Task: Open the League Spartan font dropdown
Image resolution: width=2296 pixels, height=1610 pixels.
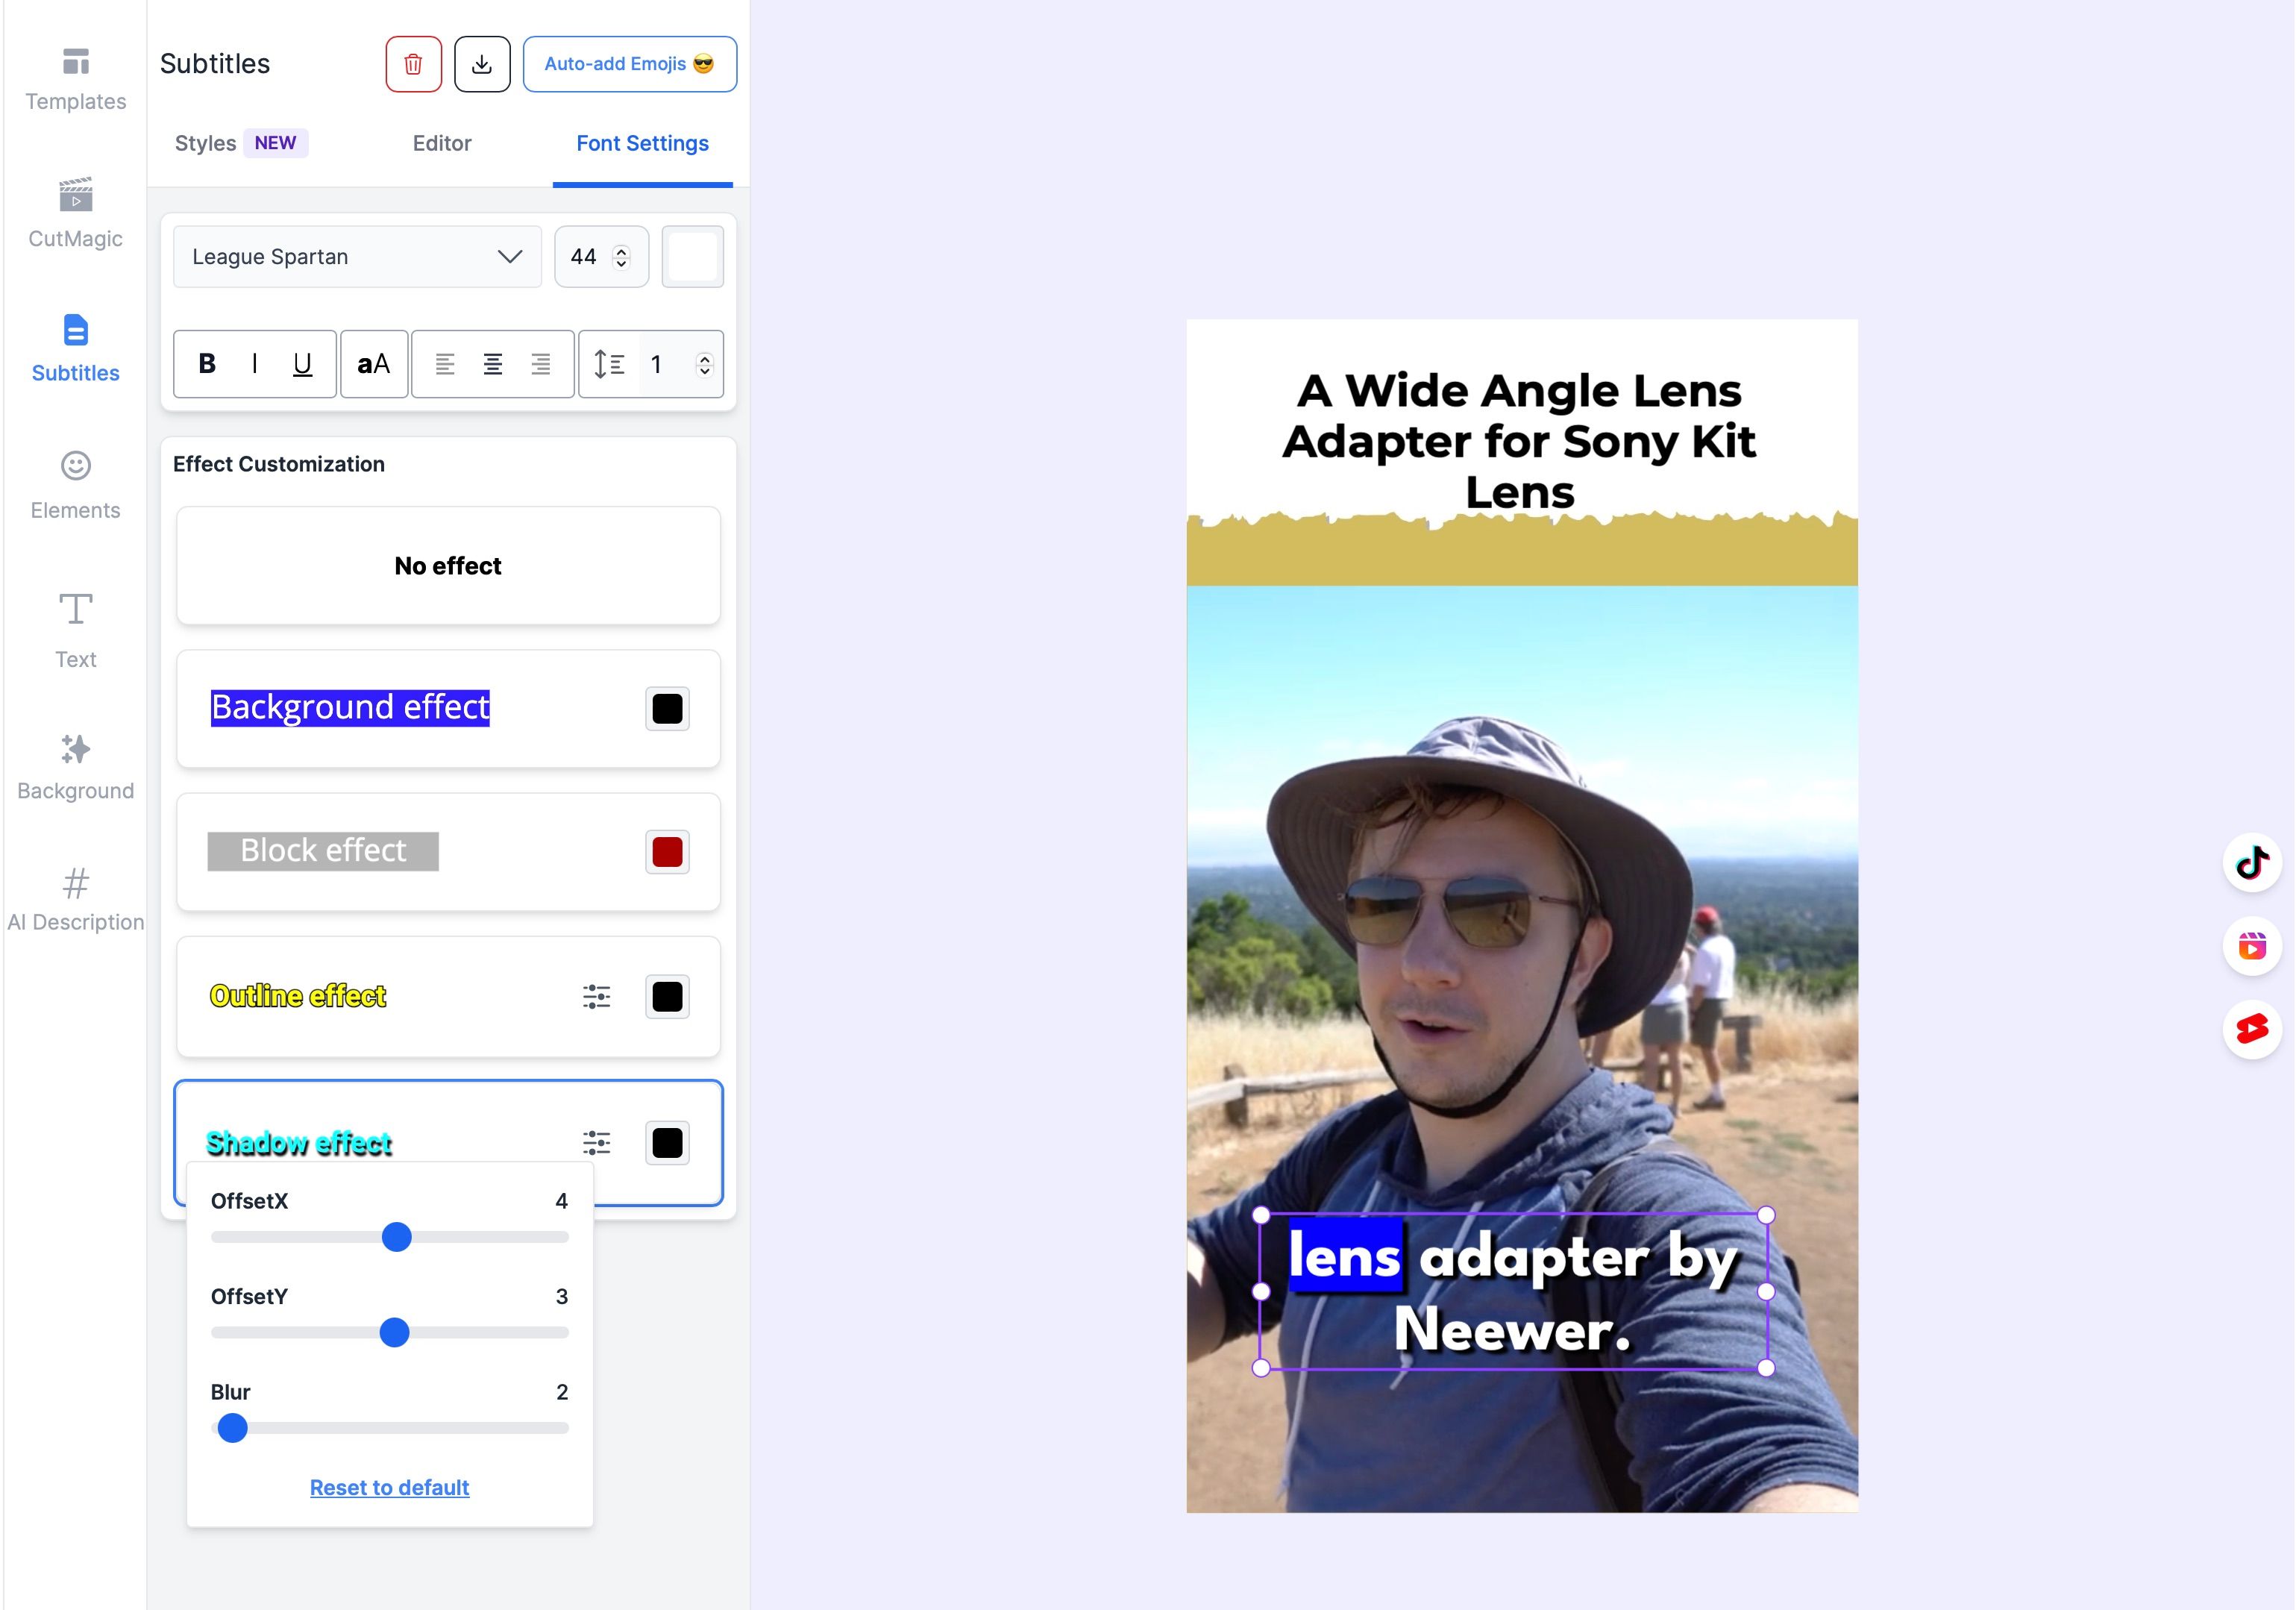Action: coord(357,257)
